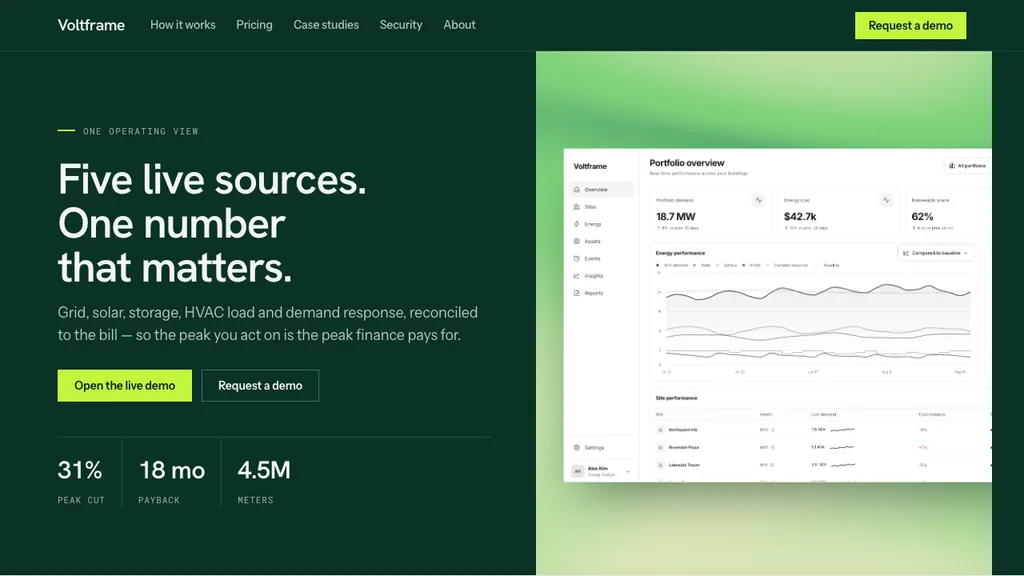Click the Portfolio overview heading
The width and height of the screenshot is (1024, 576).
click(686, 163)
